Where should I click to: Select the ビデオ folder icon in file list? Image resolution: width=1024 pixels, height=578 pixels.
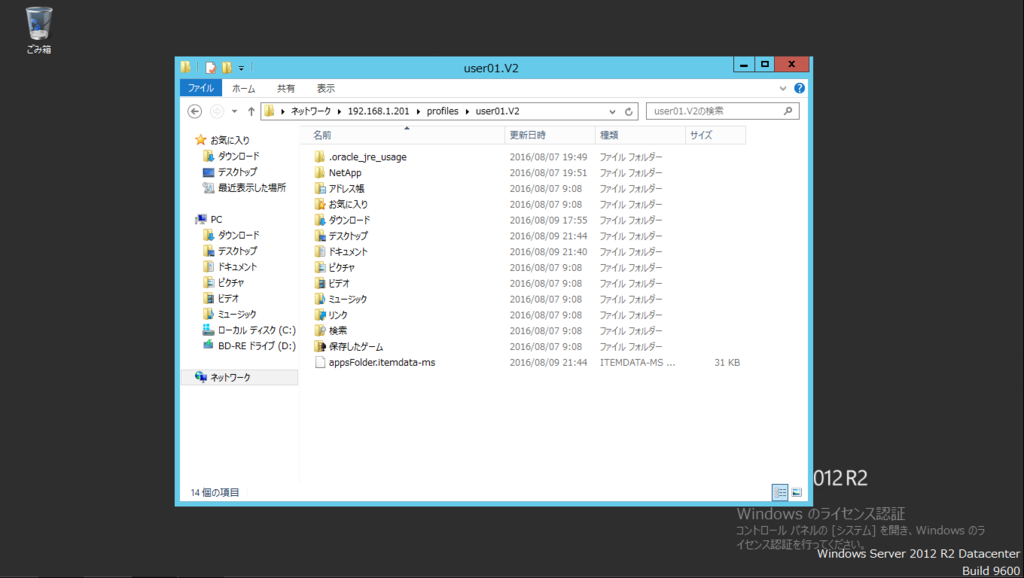tap(319, 283)
